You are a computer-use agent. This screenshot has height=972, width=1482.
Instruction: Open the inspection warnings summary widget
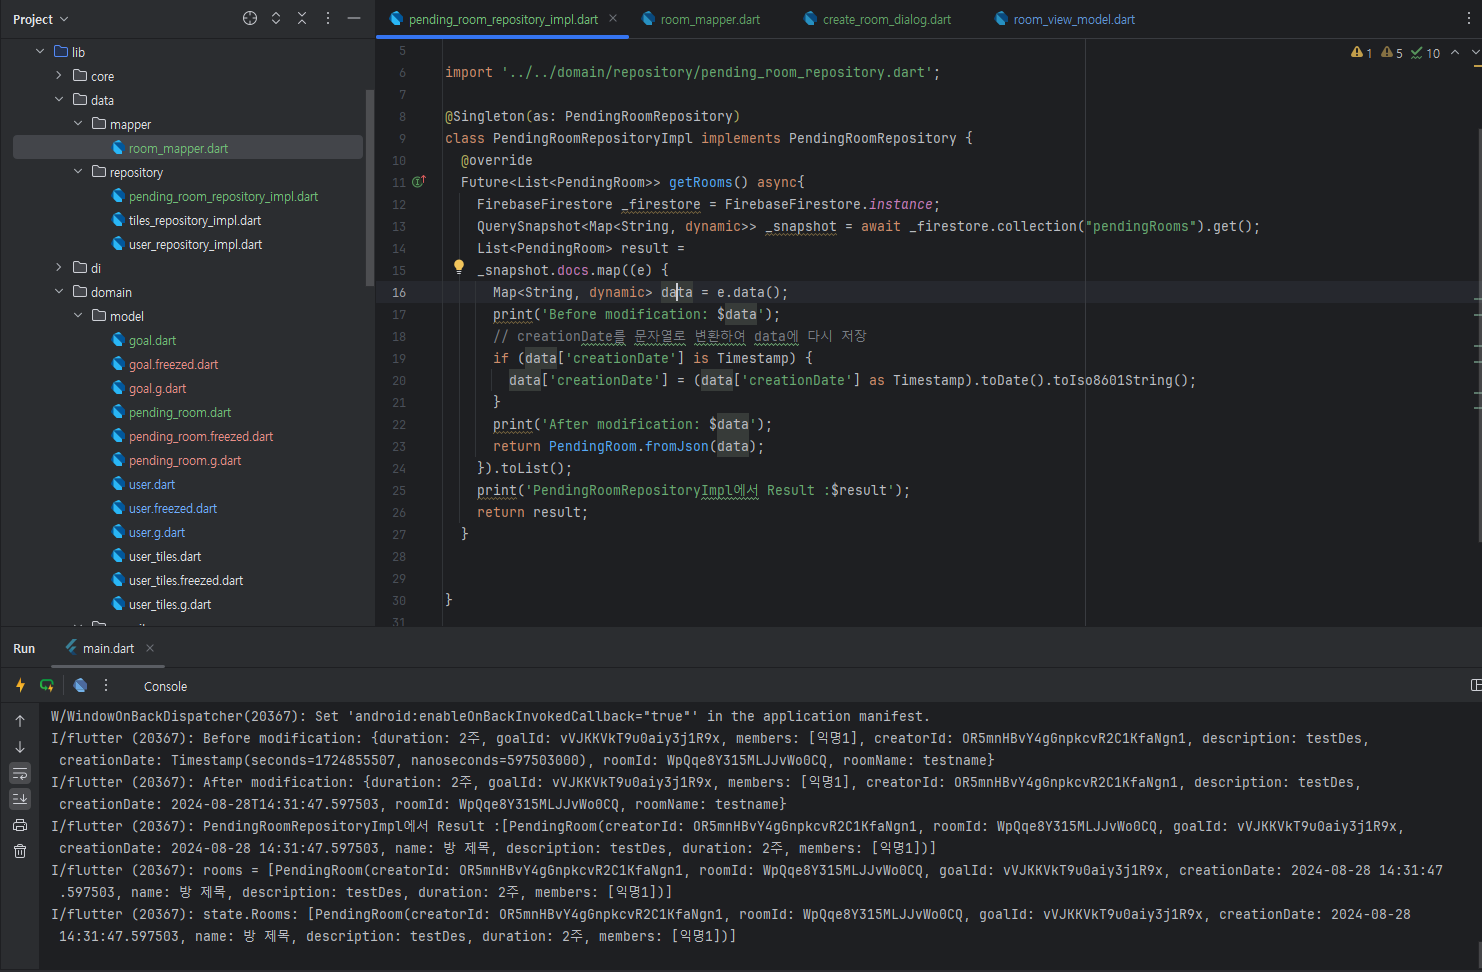[1395, 53]
